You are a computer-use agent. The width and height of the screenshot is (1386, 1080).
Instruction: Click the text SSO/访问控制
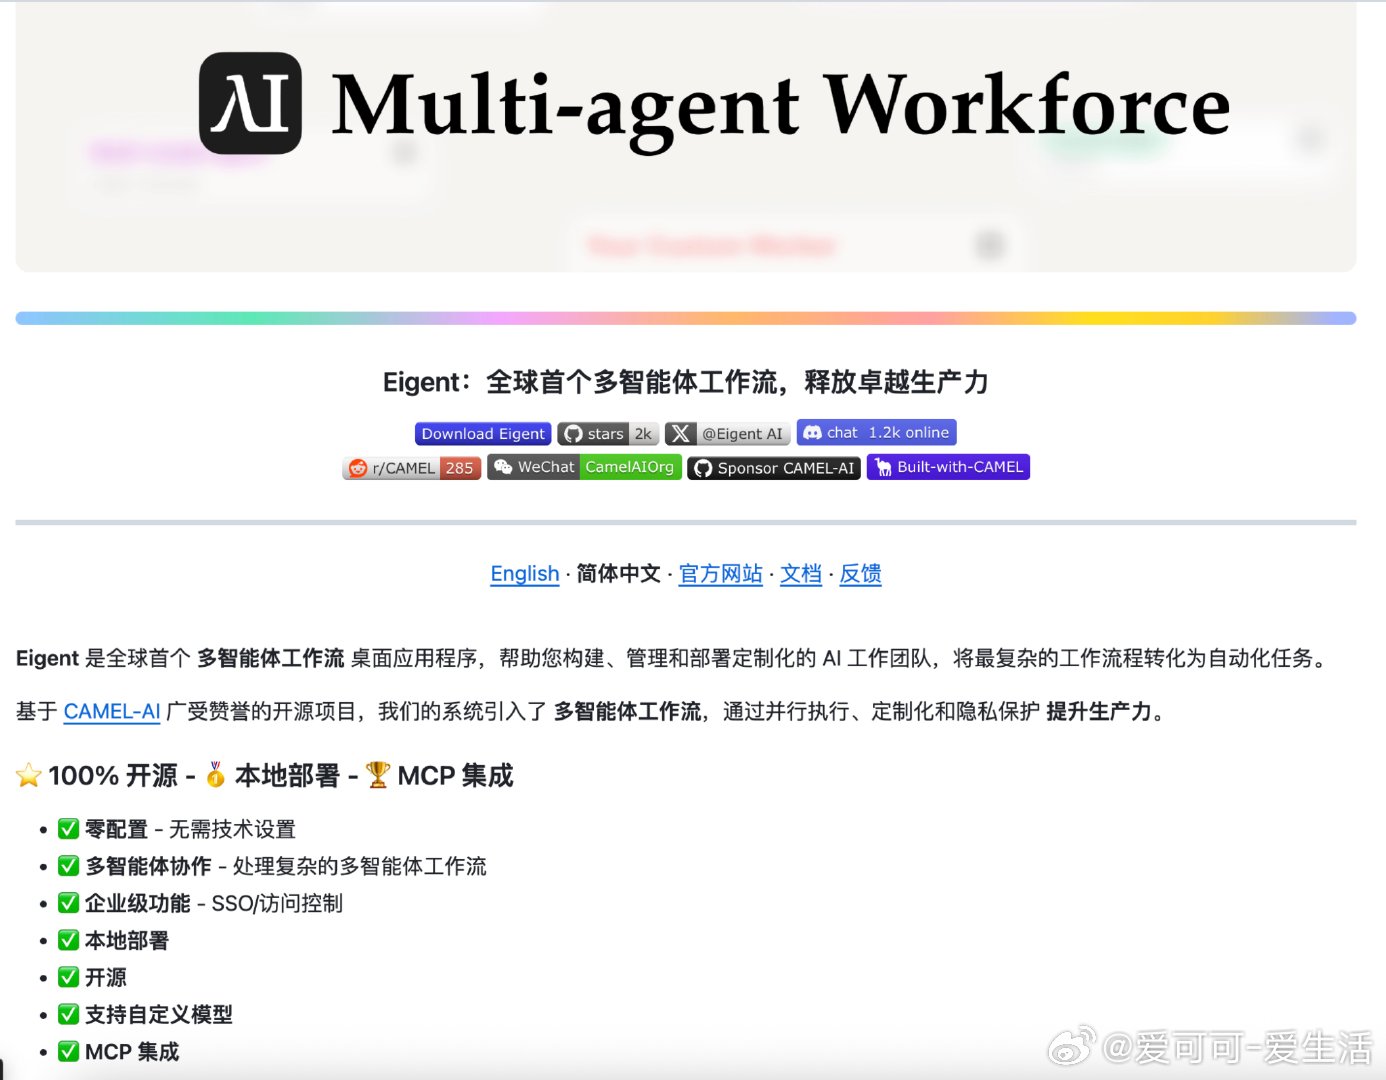point(277,903)
